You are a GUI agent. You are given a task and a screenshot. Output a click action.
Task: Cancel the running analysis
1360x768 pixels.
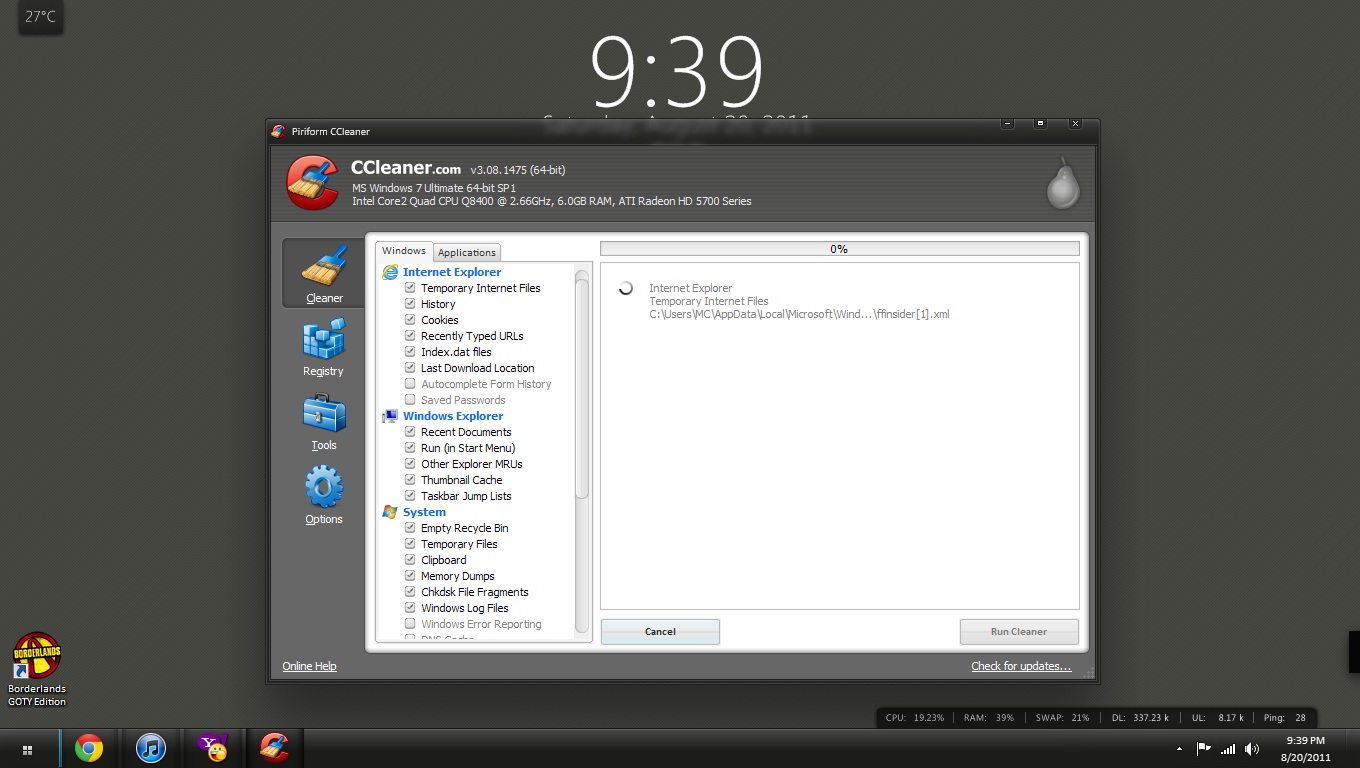660,632
